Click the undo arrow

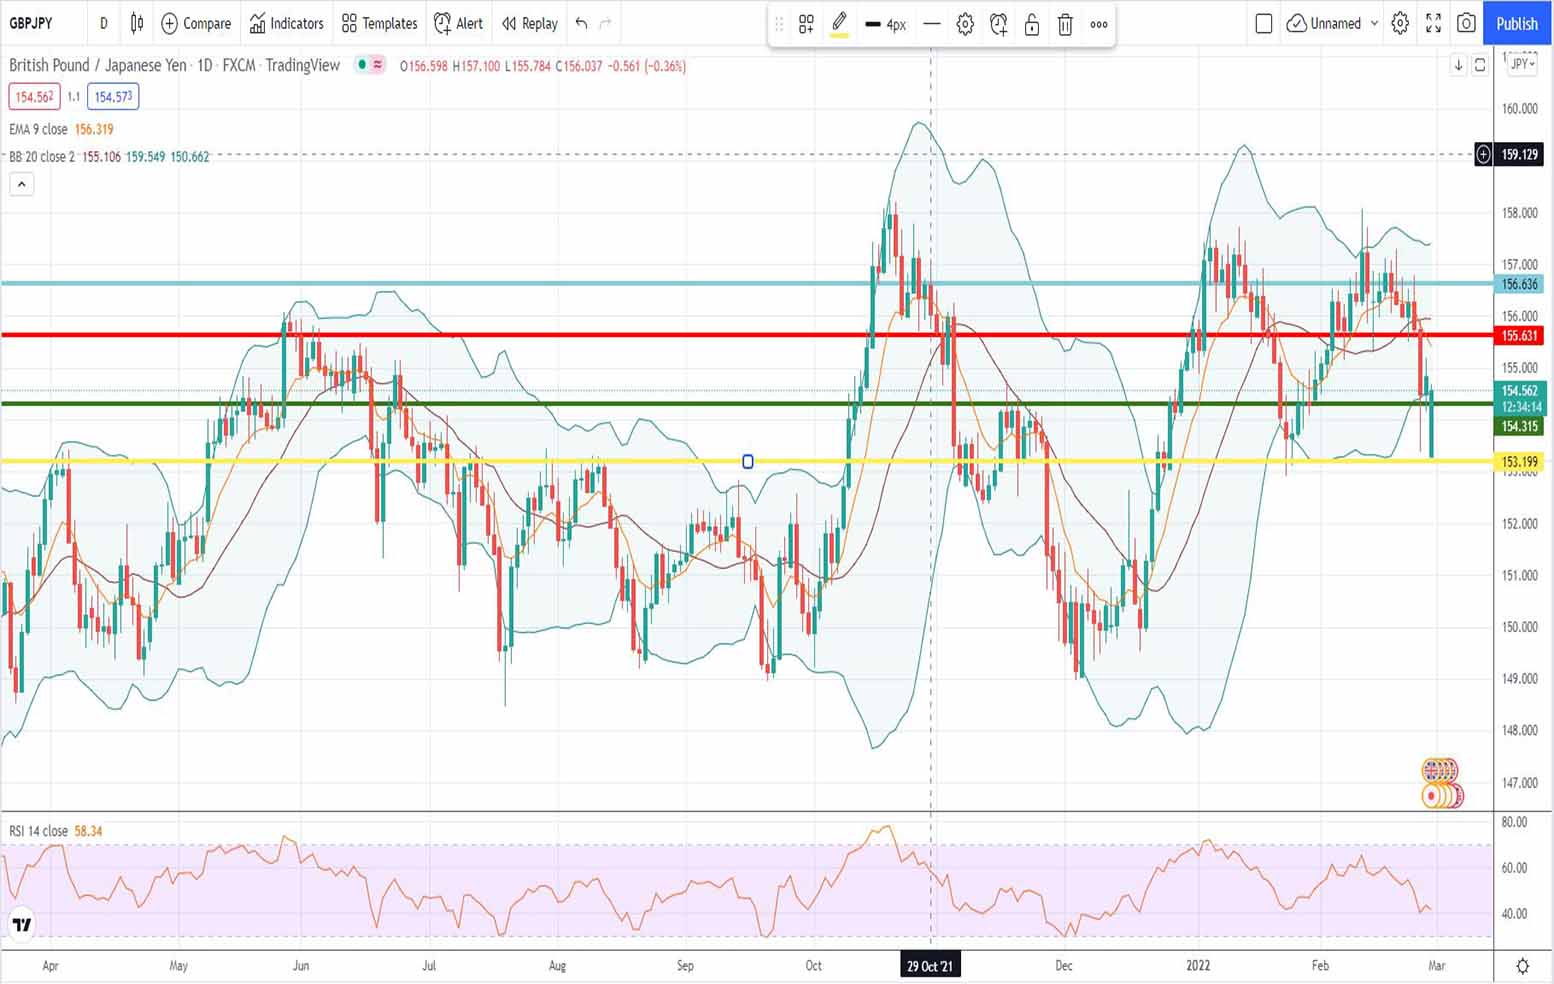[x=581, y=23]
